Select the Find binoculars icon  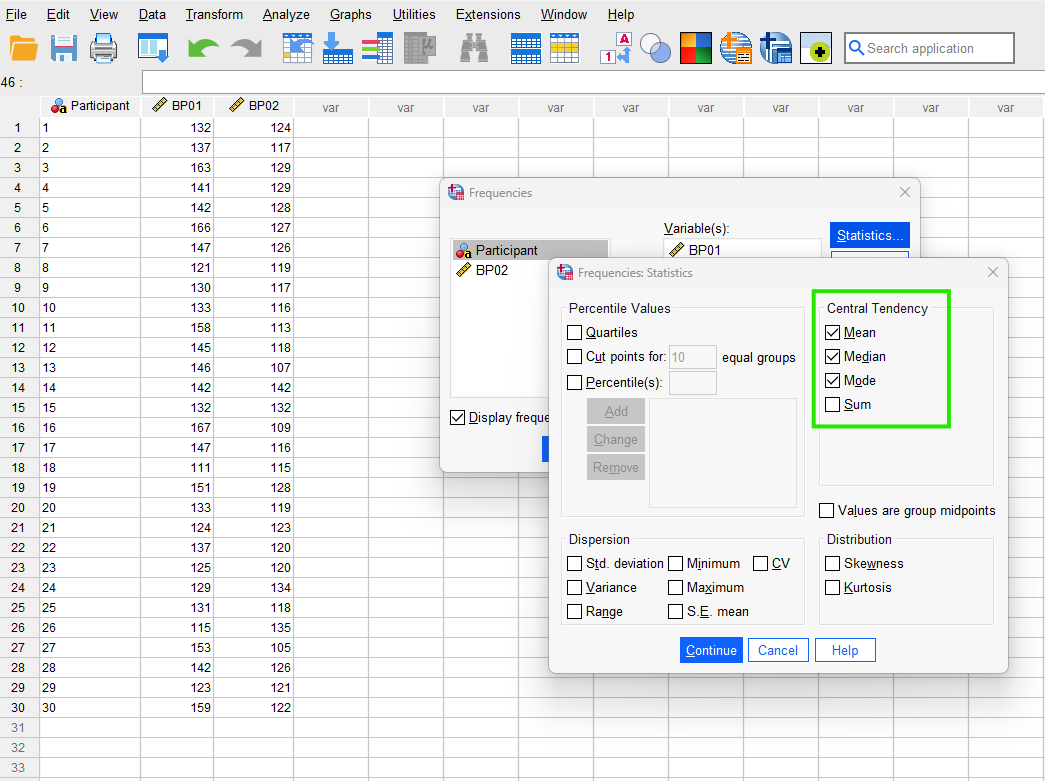[474, 47]
